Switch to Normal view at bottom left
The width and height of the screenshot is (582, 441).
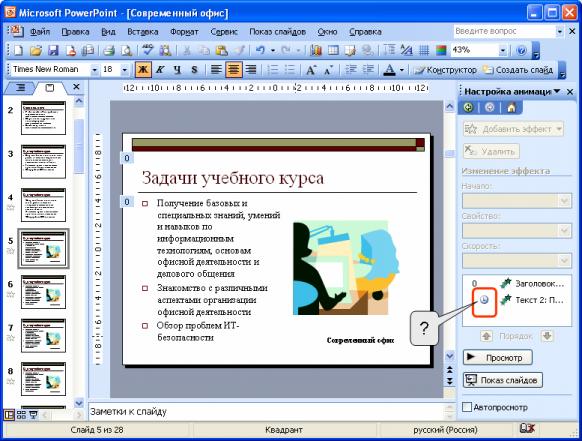tap(9, 415)
